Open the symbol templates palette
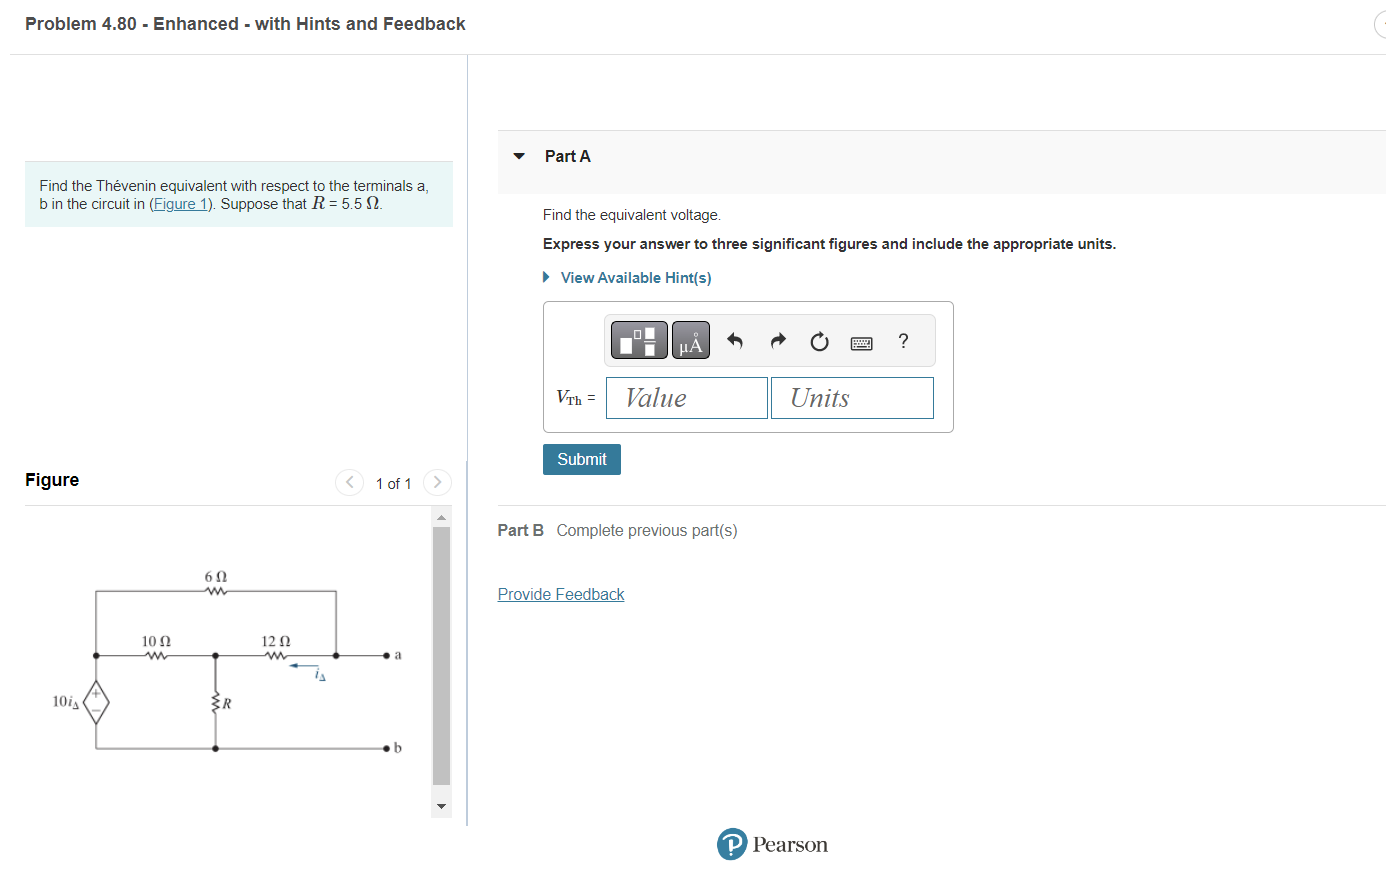 (638, 339)
